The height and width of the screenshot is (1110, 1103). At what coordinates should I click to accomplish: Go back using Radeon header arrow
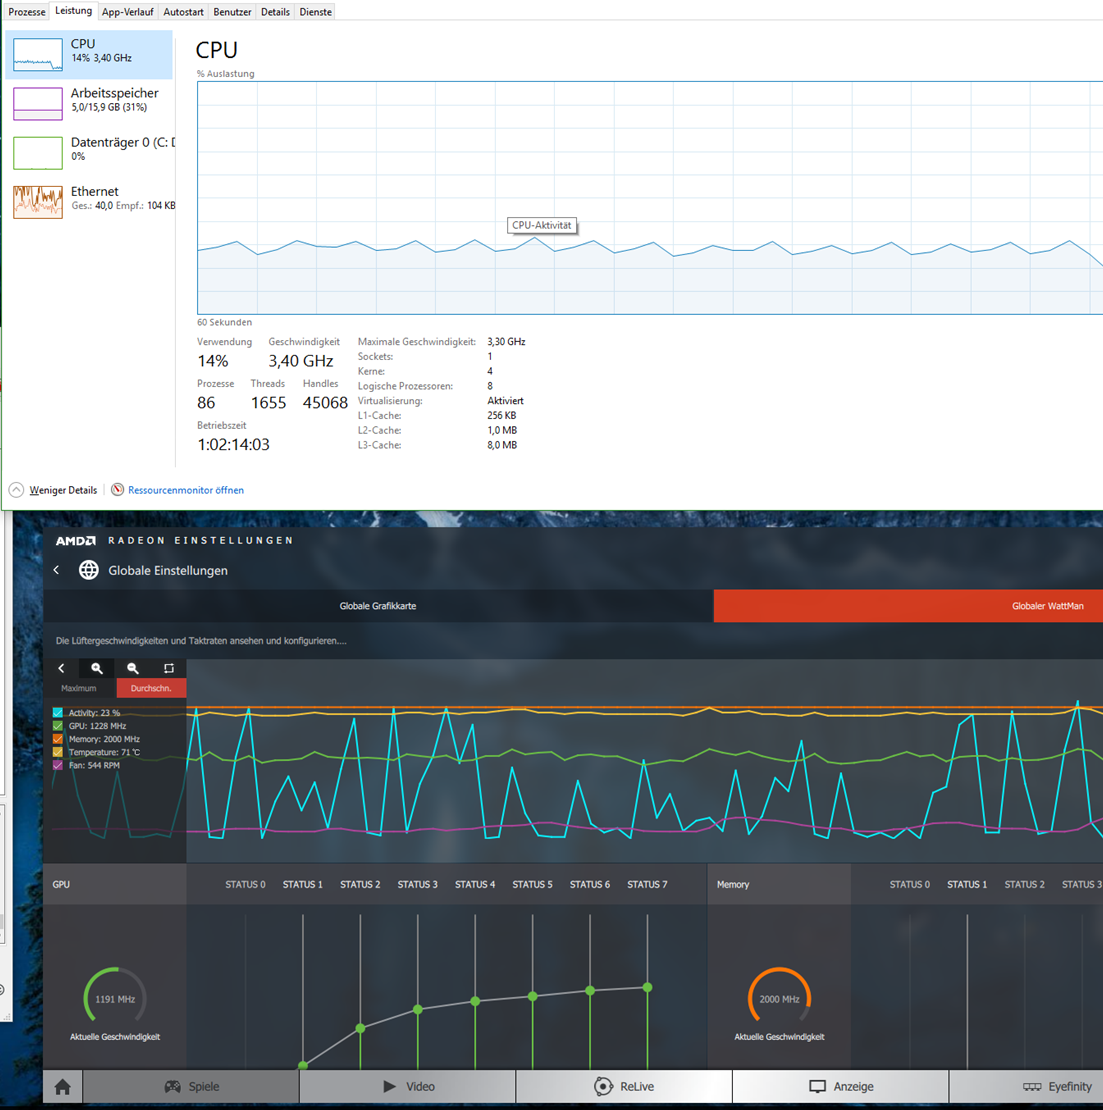point(57,570)
